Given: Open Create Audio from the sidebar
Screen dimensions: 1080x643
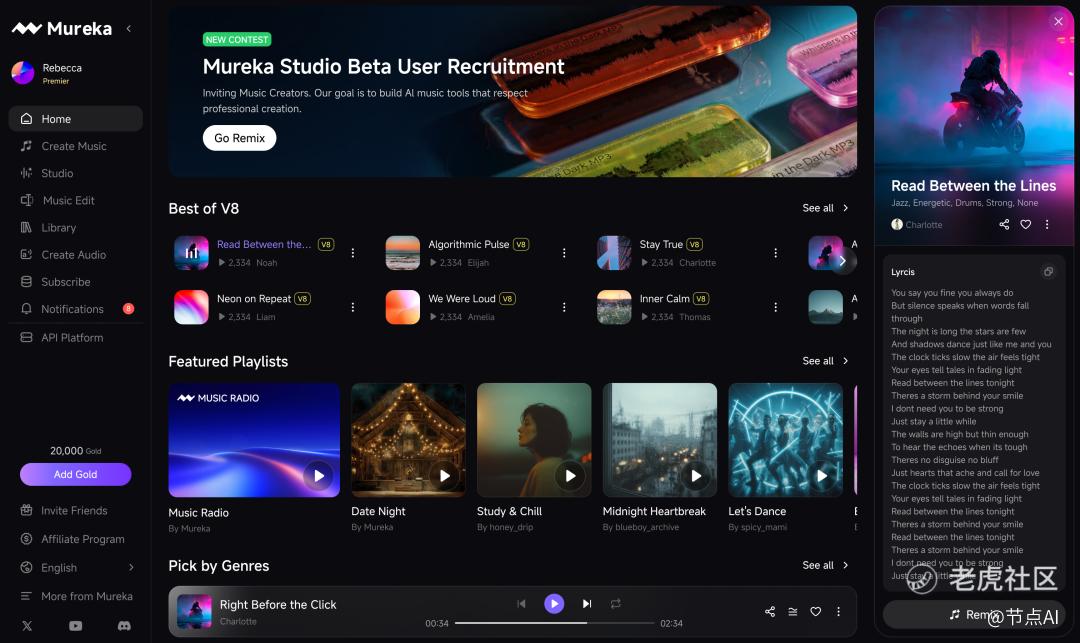Looking at the screenshot, I should (76, 255).
